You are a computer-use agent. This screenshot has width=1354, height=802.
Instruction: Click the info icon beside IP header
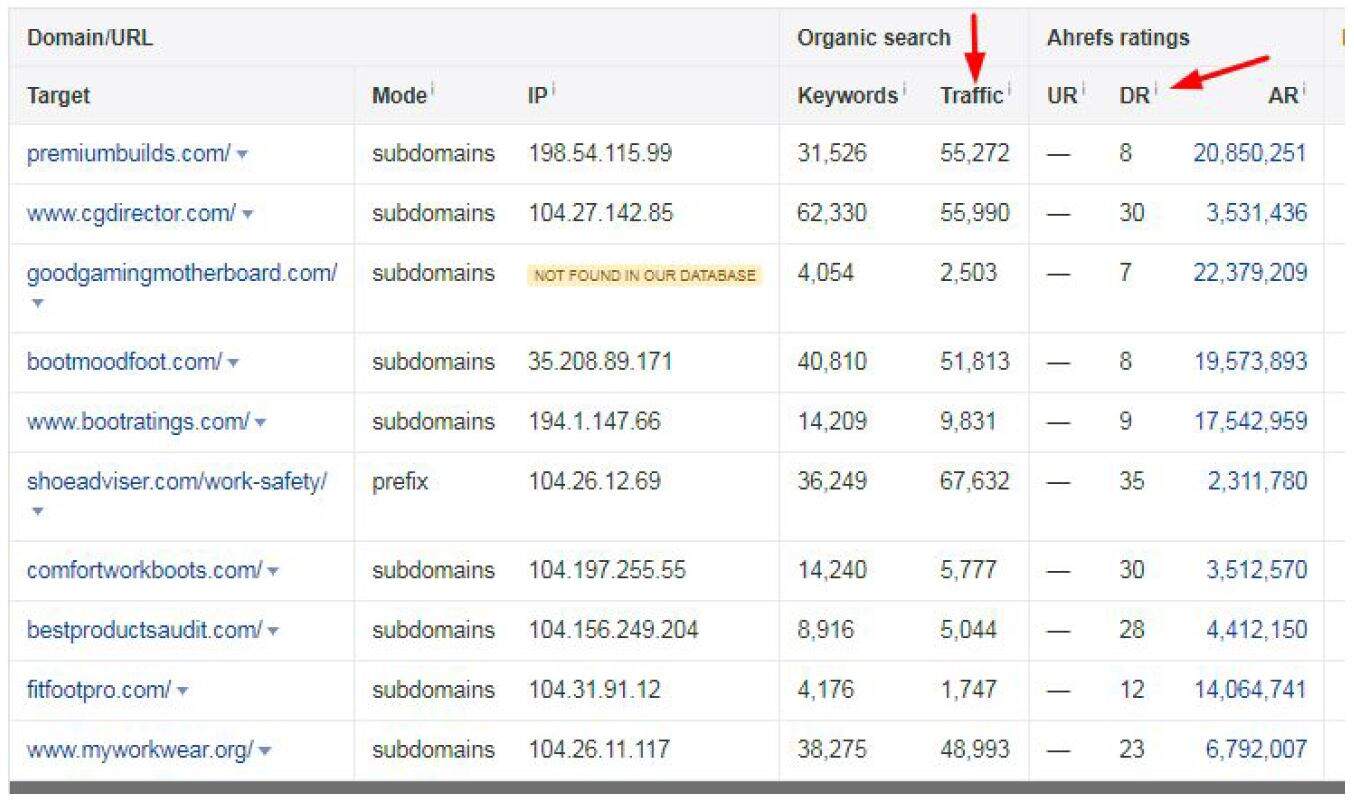(x=553, y=90)
